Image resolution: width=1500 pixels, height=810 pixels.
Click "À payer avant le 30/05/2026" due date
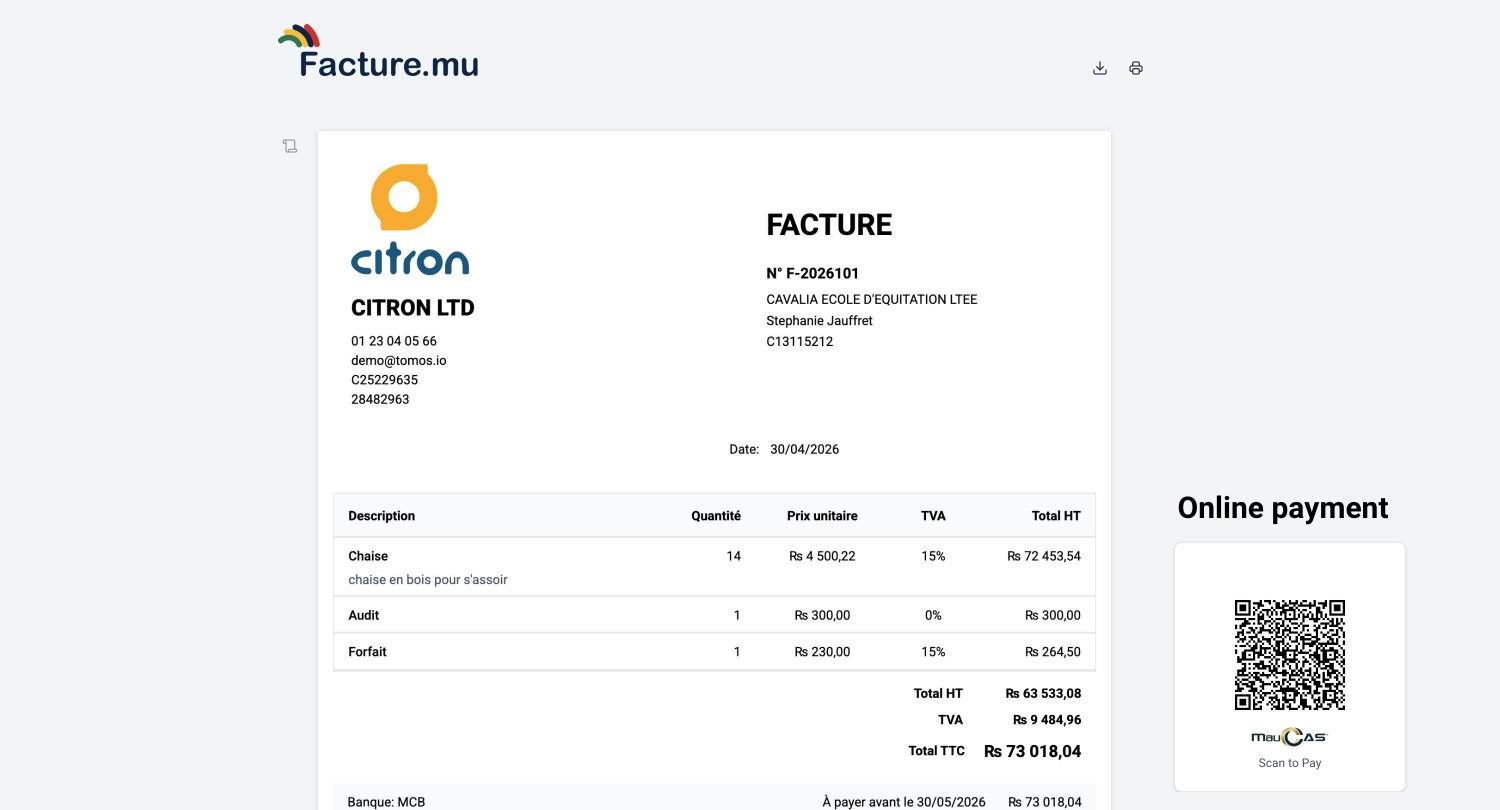point(904,802)
